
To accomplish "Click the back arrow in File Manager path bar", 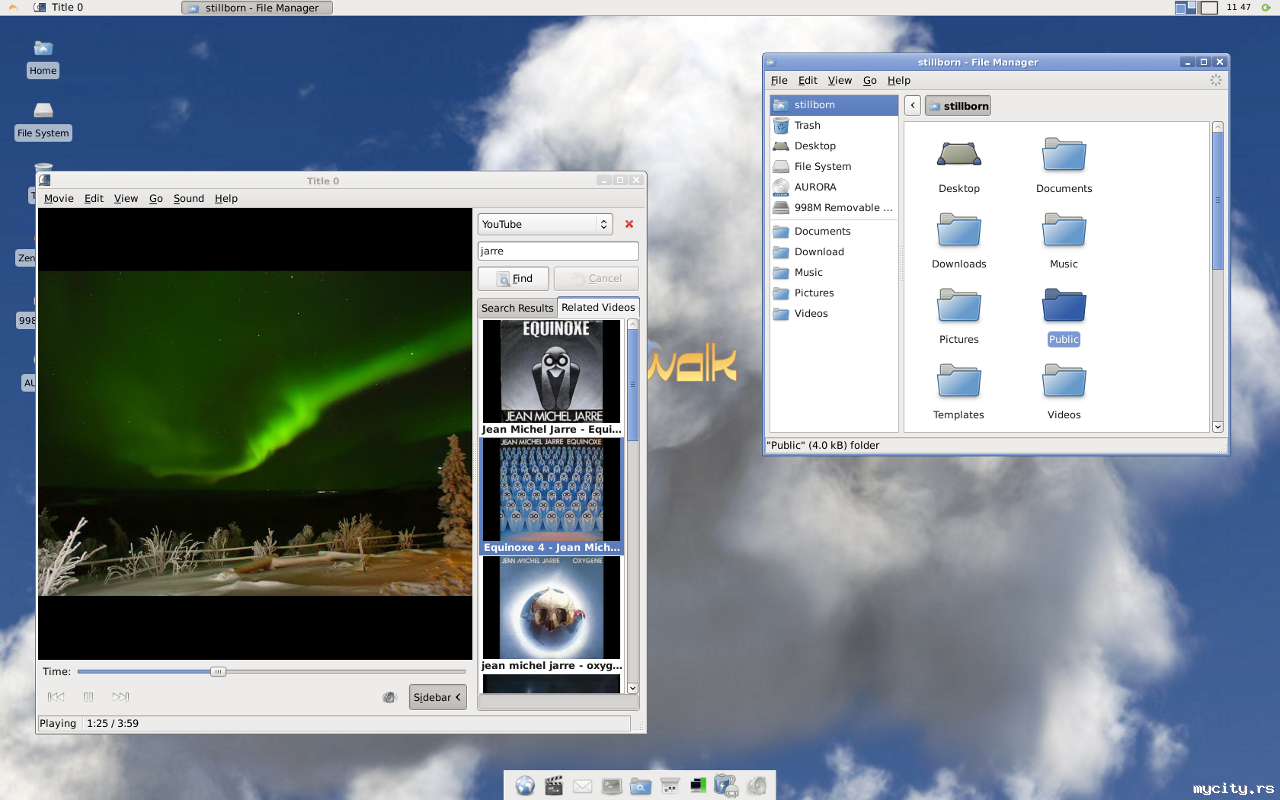I will coord(913,106).
